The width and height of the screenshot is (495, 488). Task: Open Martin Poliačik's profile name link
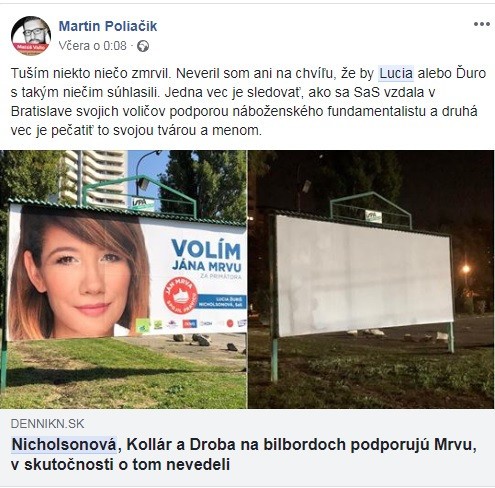tap(108, 26)
